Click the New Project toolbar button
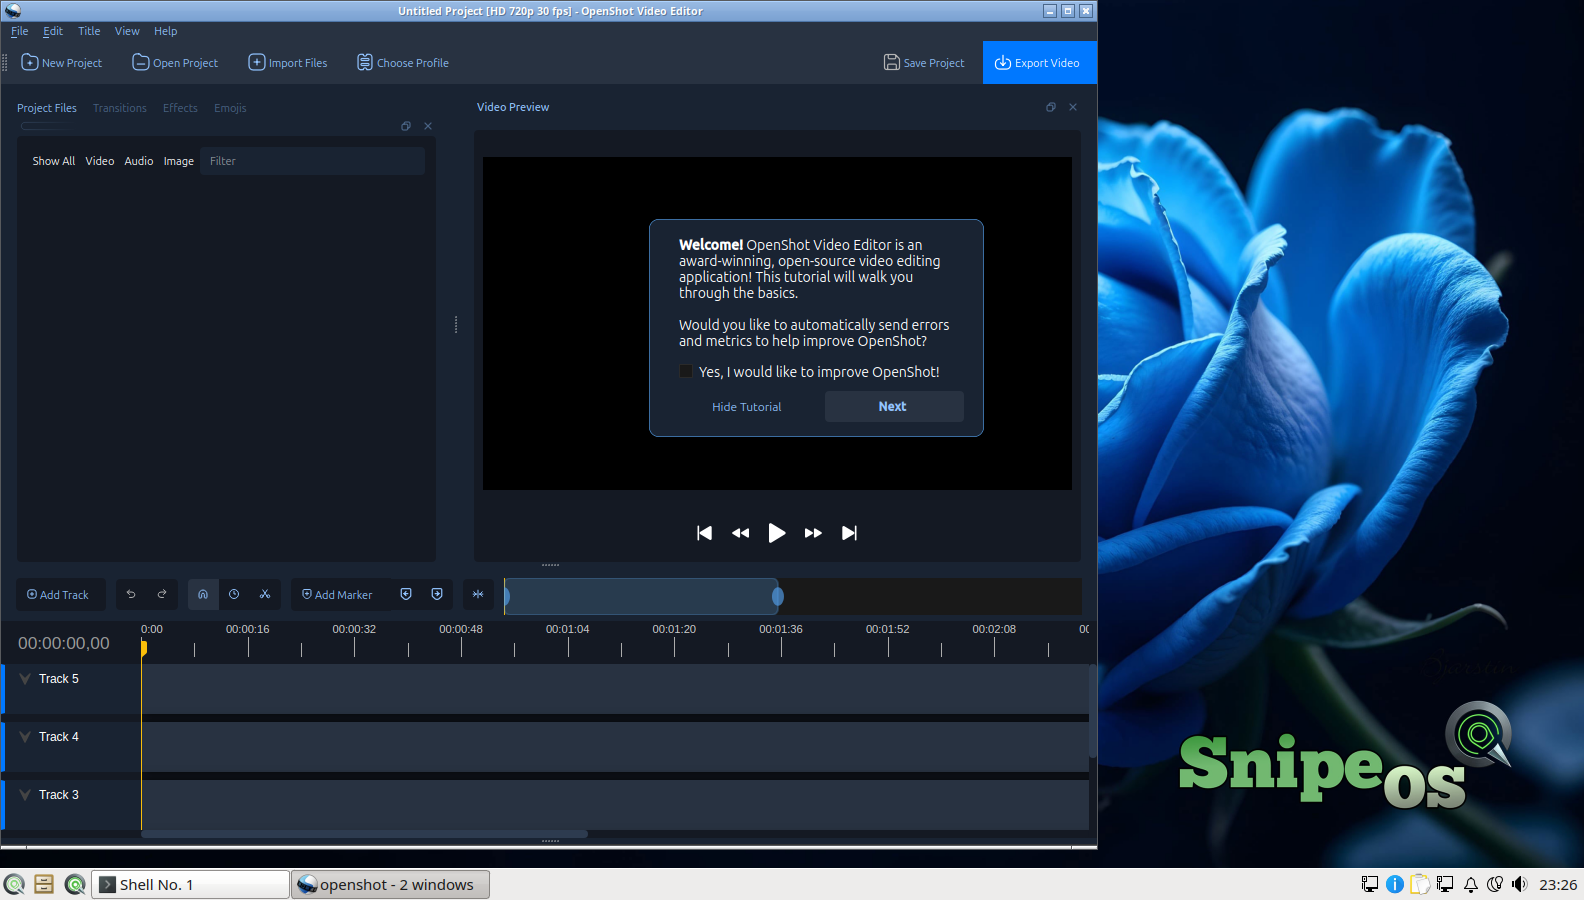This screenshot has height=900, width=1584. 62,63
